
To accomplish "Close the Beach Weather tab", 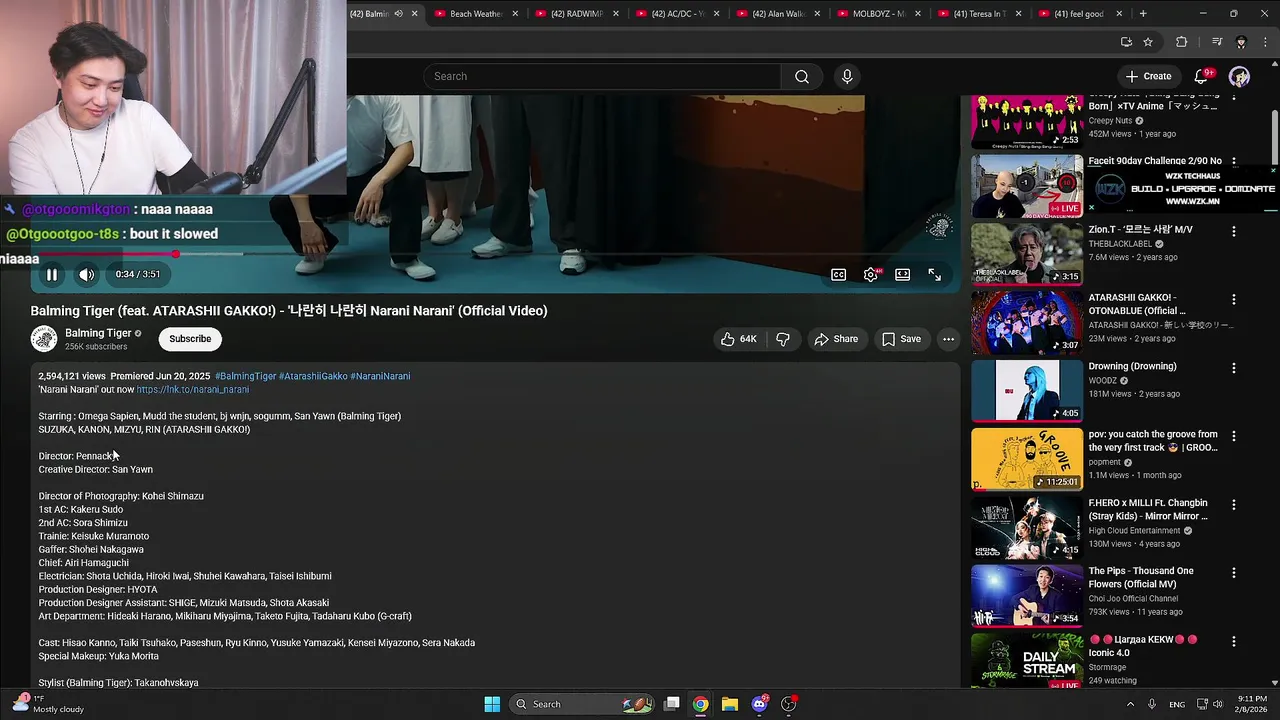I will 515,14.
